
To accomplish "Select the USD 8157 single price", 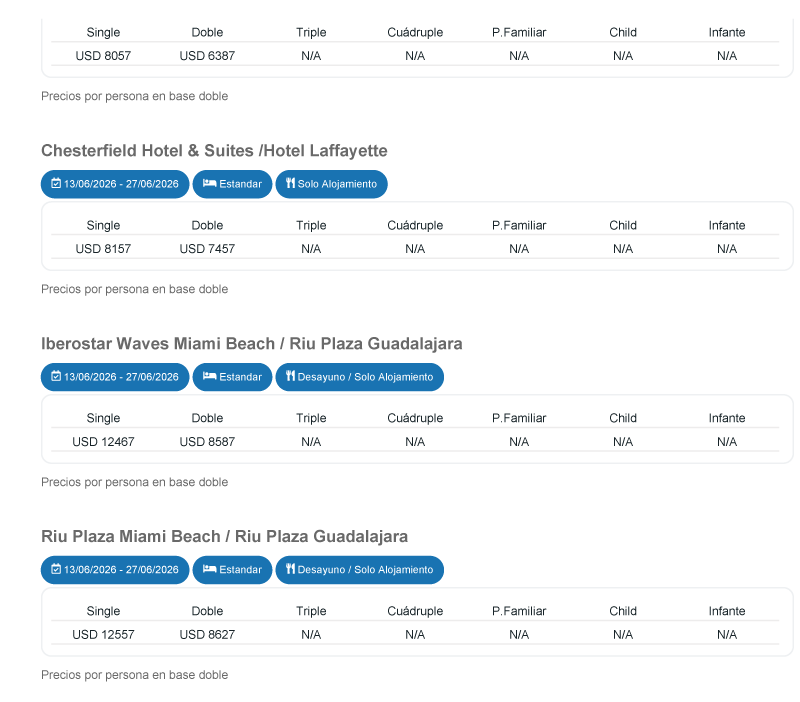I will point(103,249).
